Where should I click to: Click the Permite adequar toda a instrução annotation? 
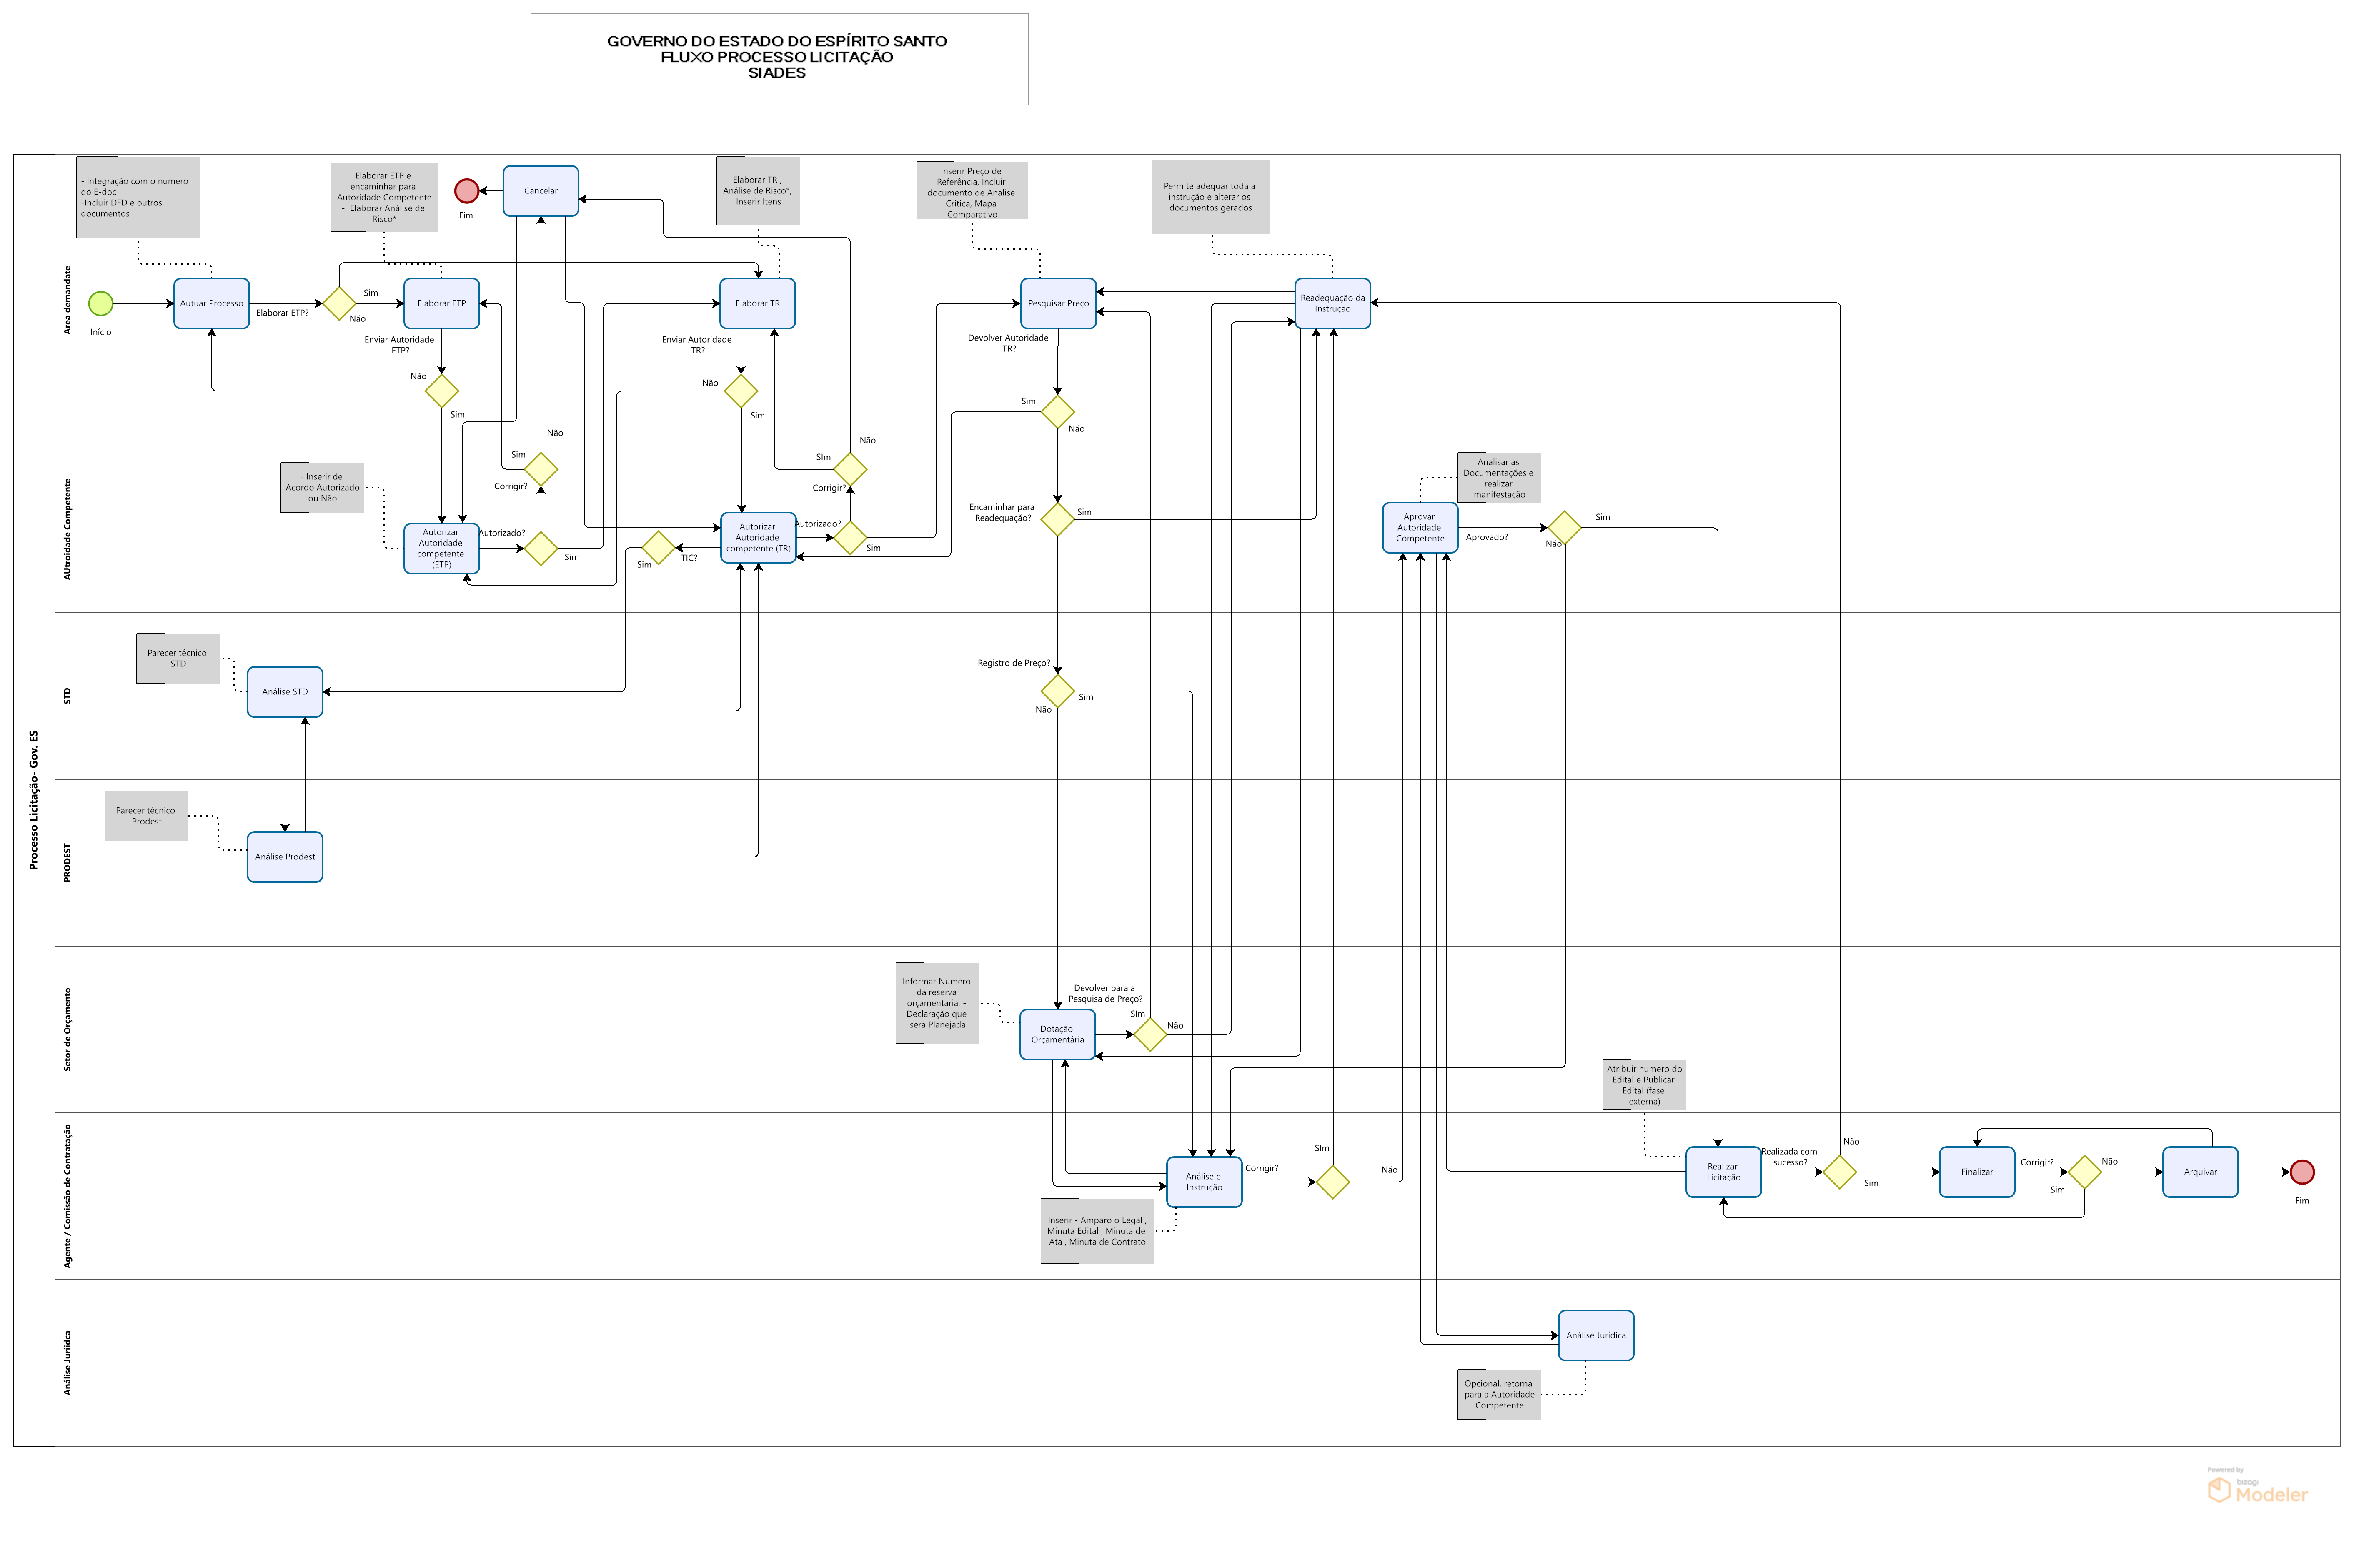[x=1210, y=197]
